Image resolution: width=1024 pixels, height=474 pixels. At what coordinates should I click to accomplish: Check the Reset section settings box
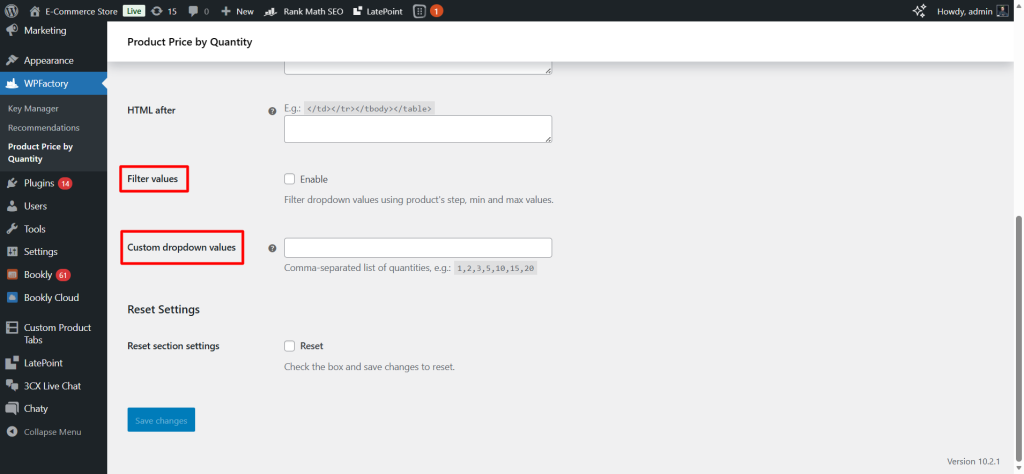coord(290,346)
